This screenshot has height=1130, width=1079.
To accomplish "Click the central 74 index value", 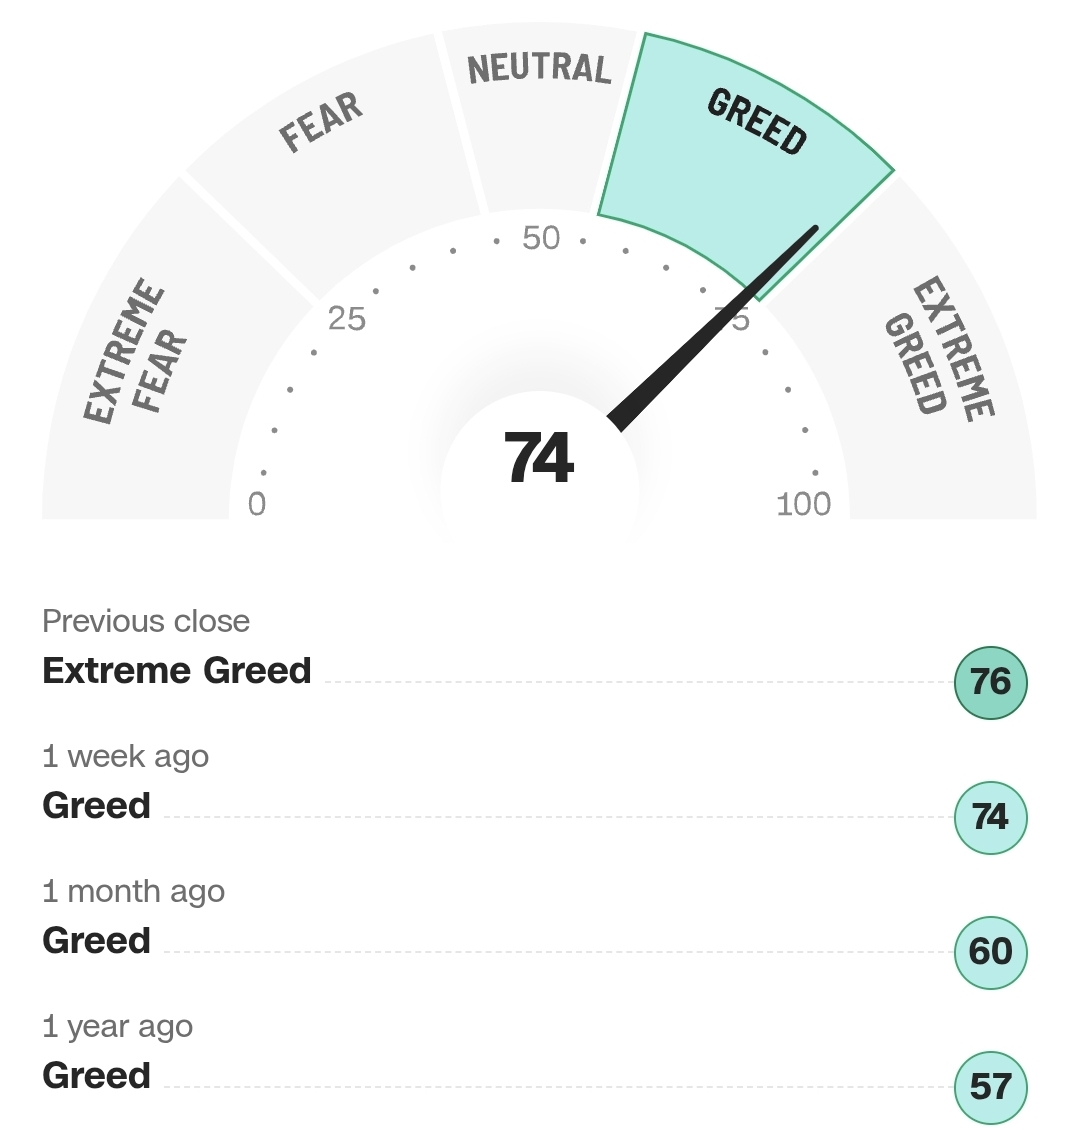I will 539,458.
